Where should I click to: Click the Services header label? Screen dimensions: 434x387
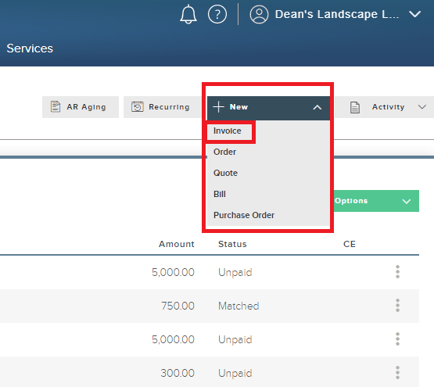(x=30, y=49)
